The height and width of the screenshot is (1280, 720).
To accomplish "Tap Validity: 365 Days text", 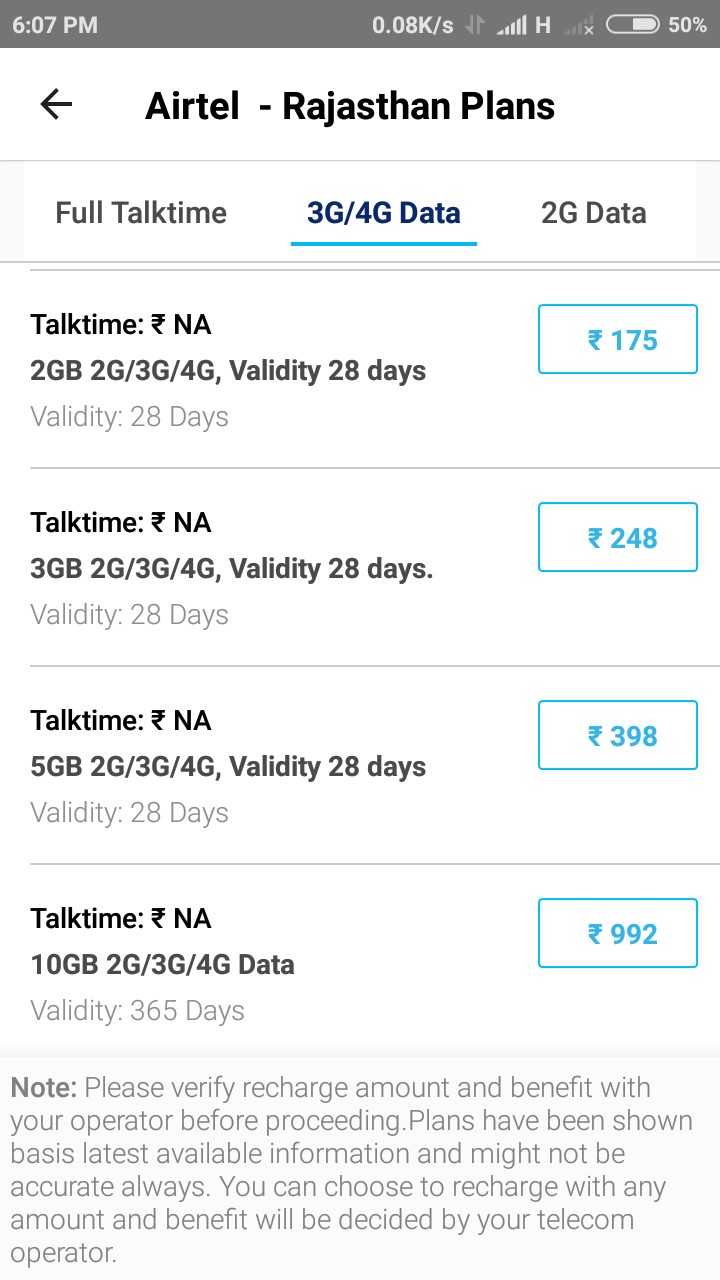I will [x=137, y=1011].
